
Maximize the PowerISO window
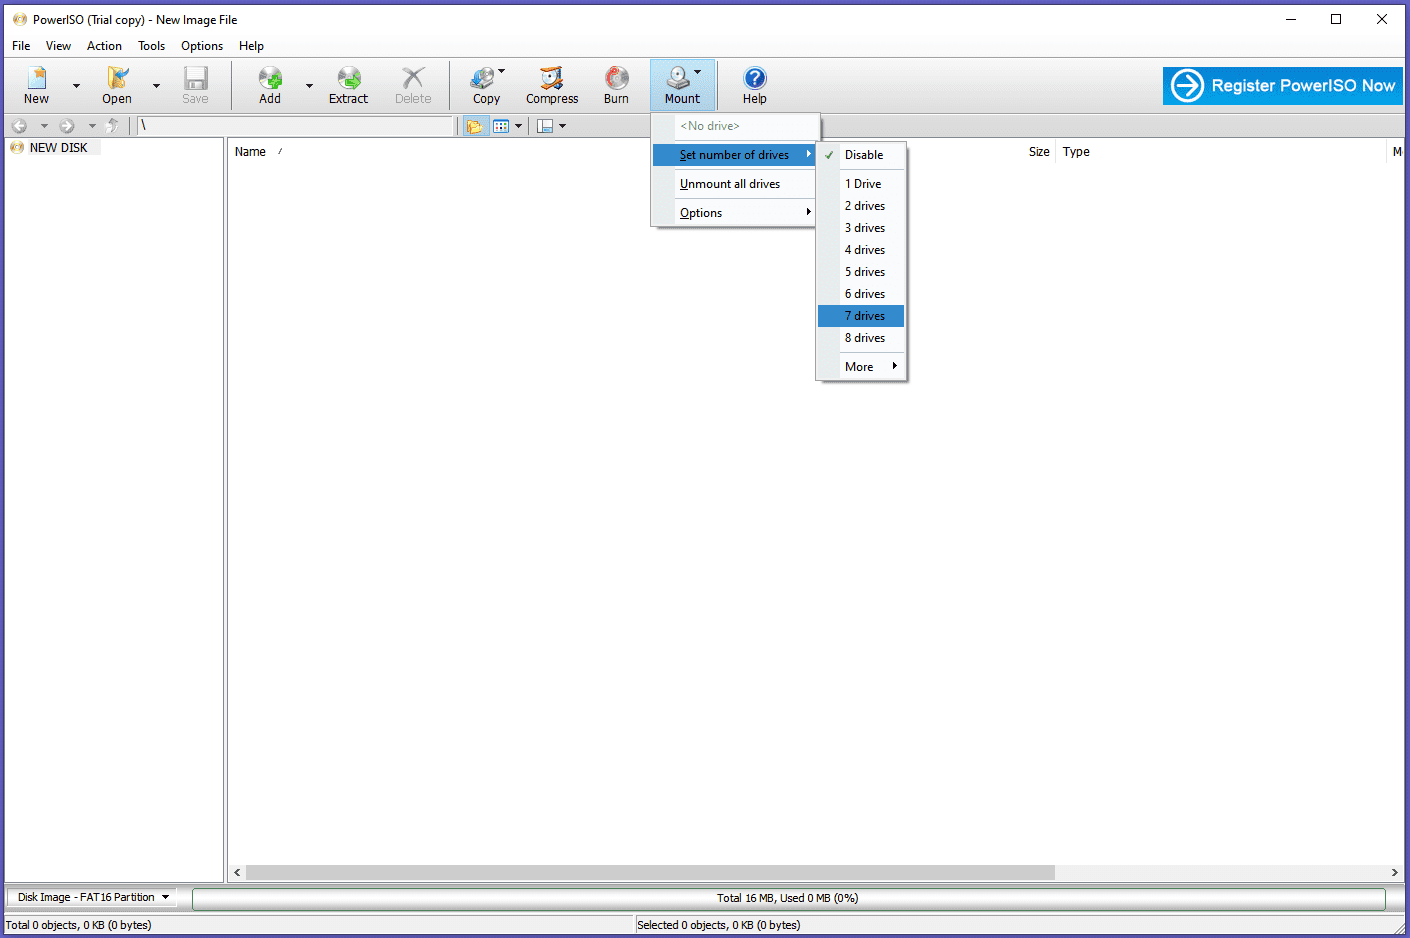(1336, 19)
